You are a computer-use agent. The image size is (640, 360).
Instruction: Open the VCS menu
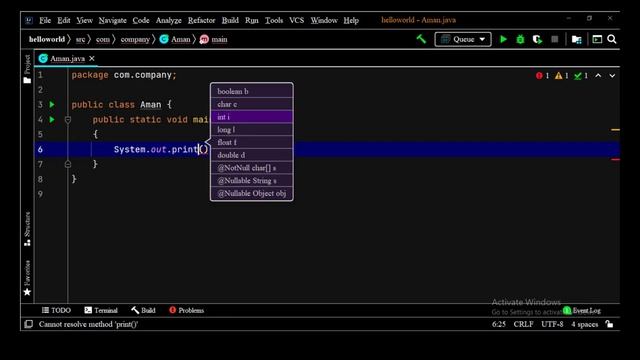coord(296,20)
